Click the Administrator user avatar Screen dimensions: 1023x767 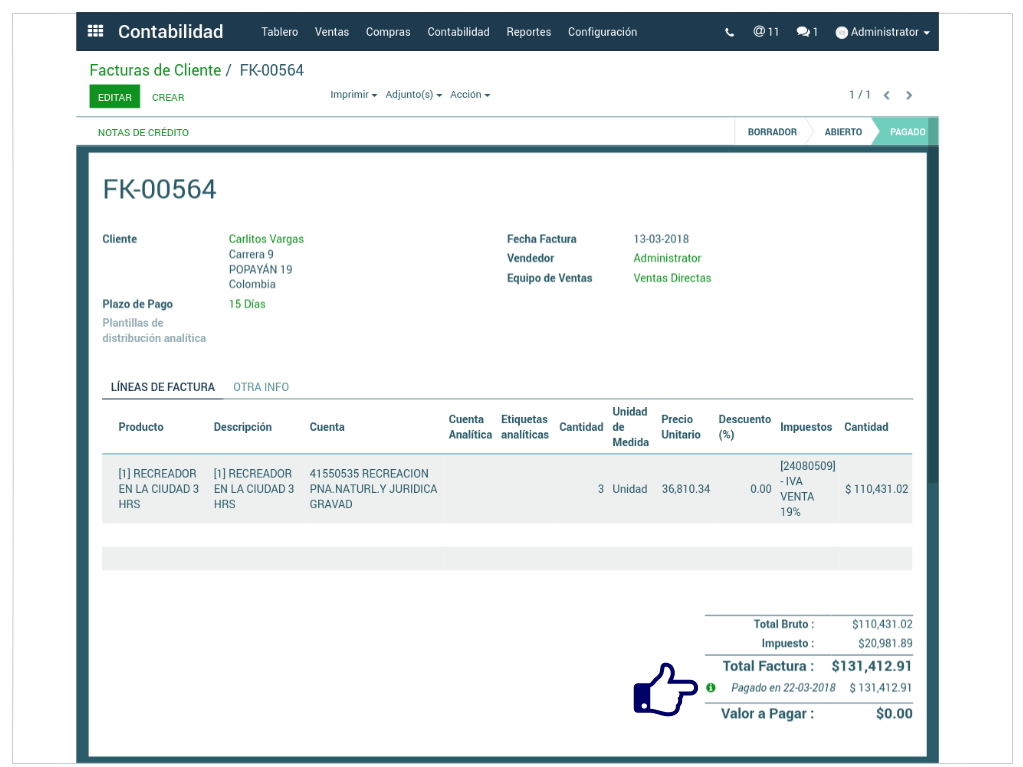(x=841, y=33)
